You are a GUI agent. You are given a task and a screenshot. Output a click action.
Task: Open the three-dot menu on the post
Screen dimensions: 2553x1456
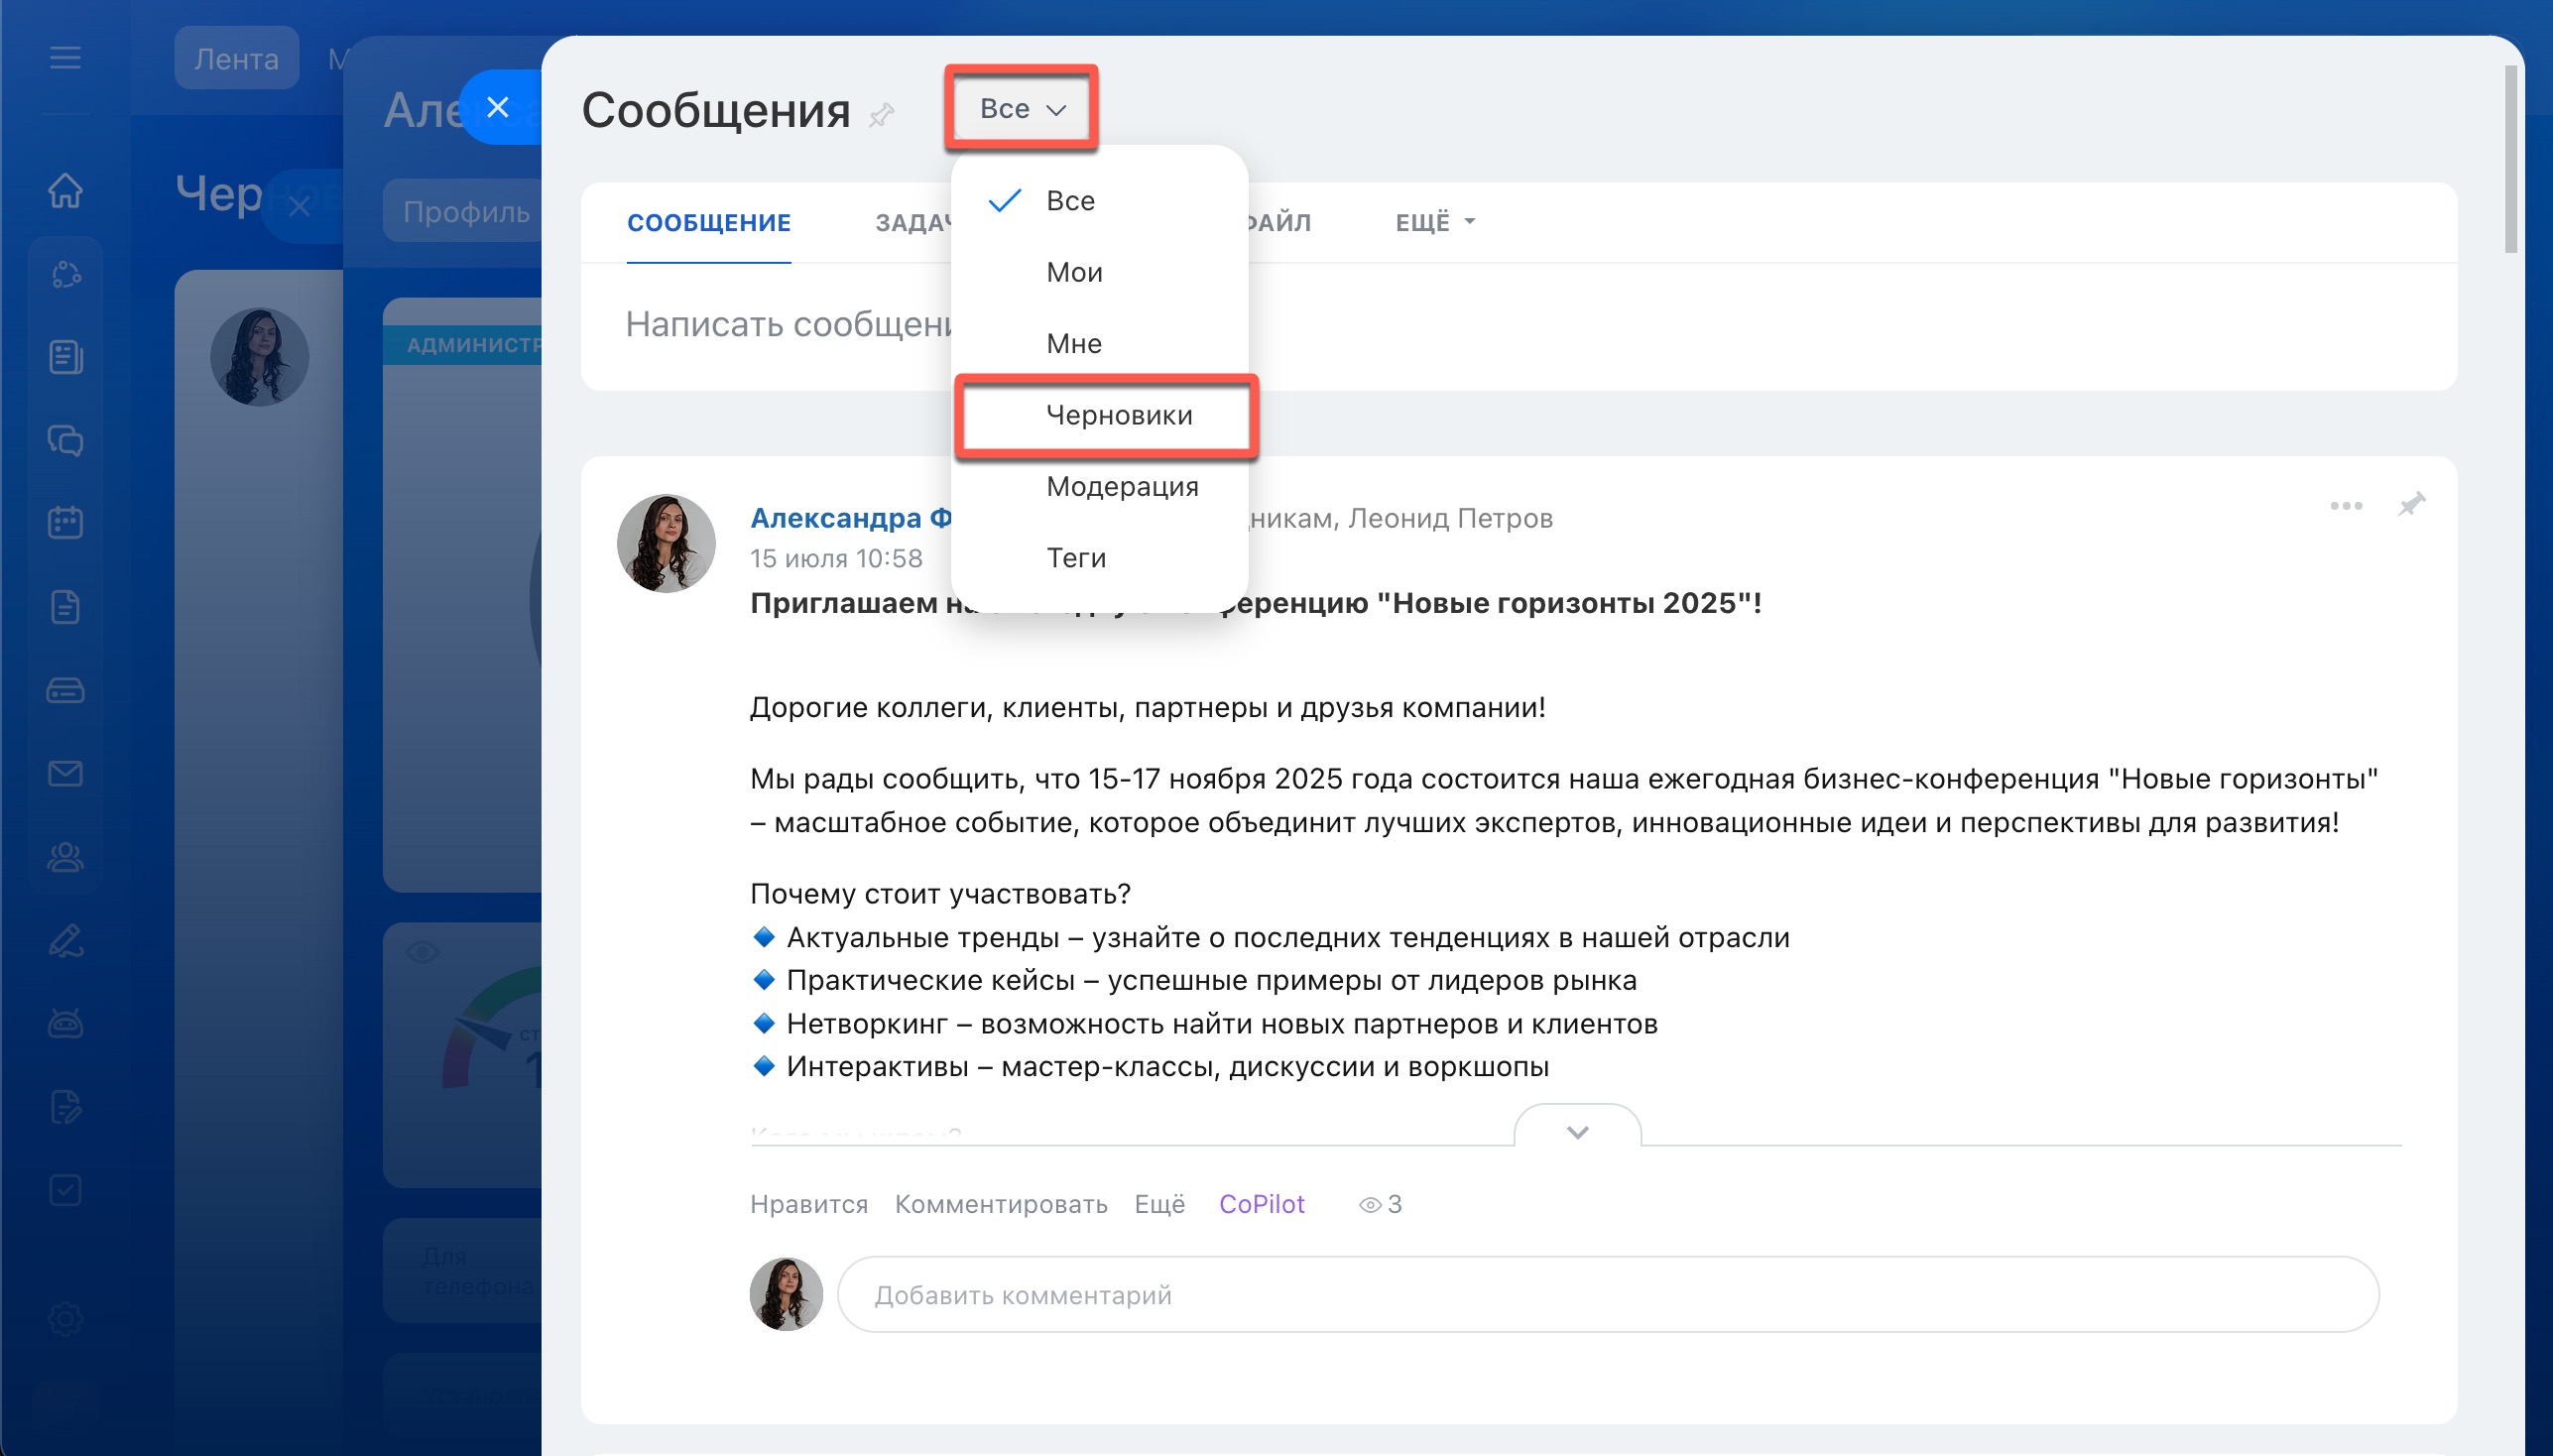coord(2346,506)
